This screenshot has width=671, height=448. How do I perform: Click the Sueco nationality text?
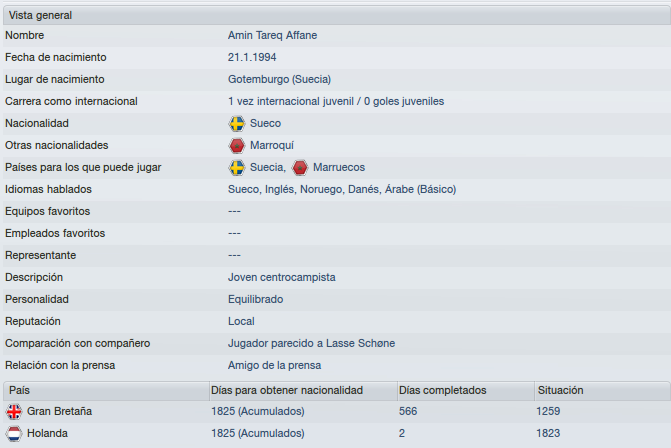pos(265,123)
